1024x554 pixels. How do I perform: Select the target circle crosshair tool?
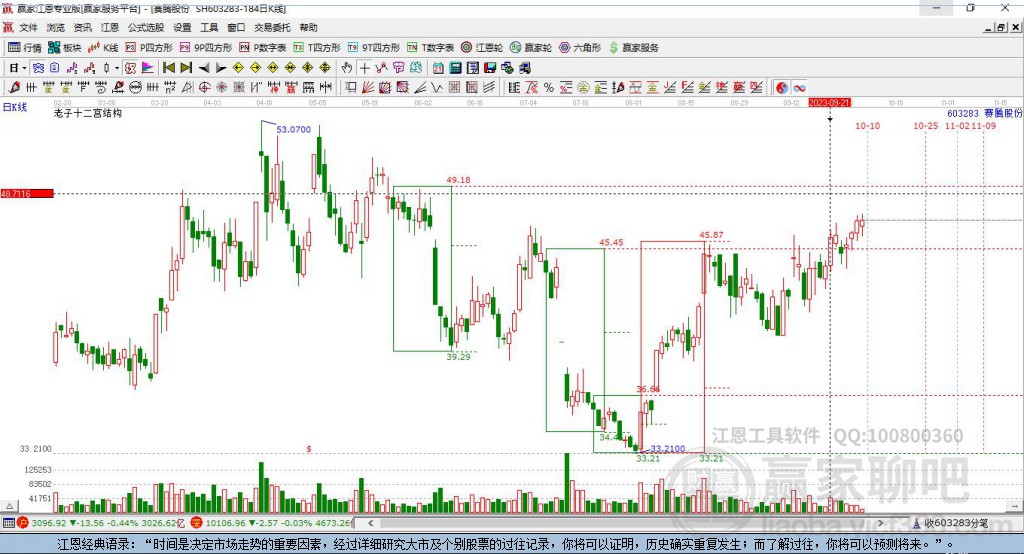click(x=204, y=88)
